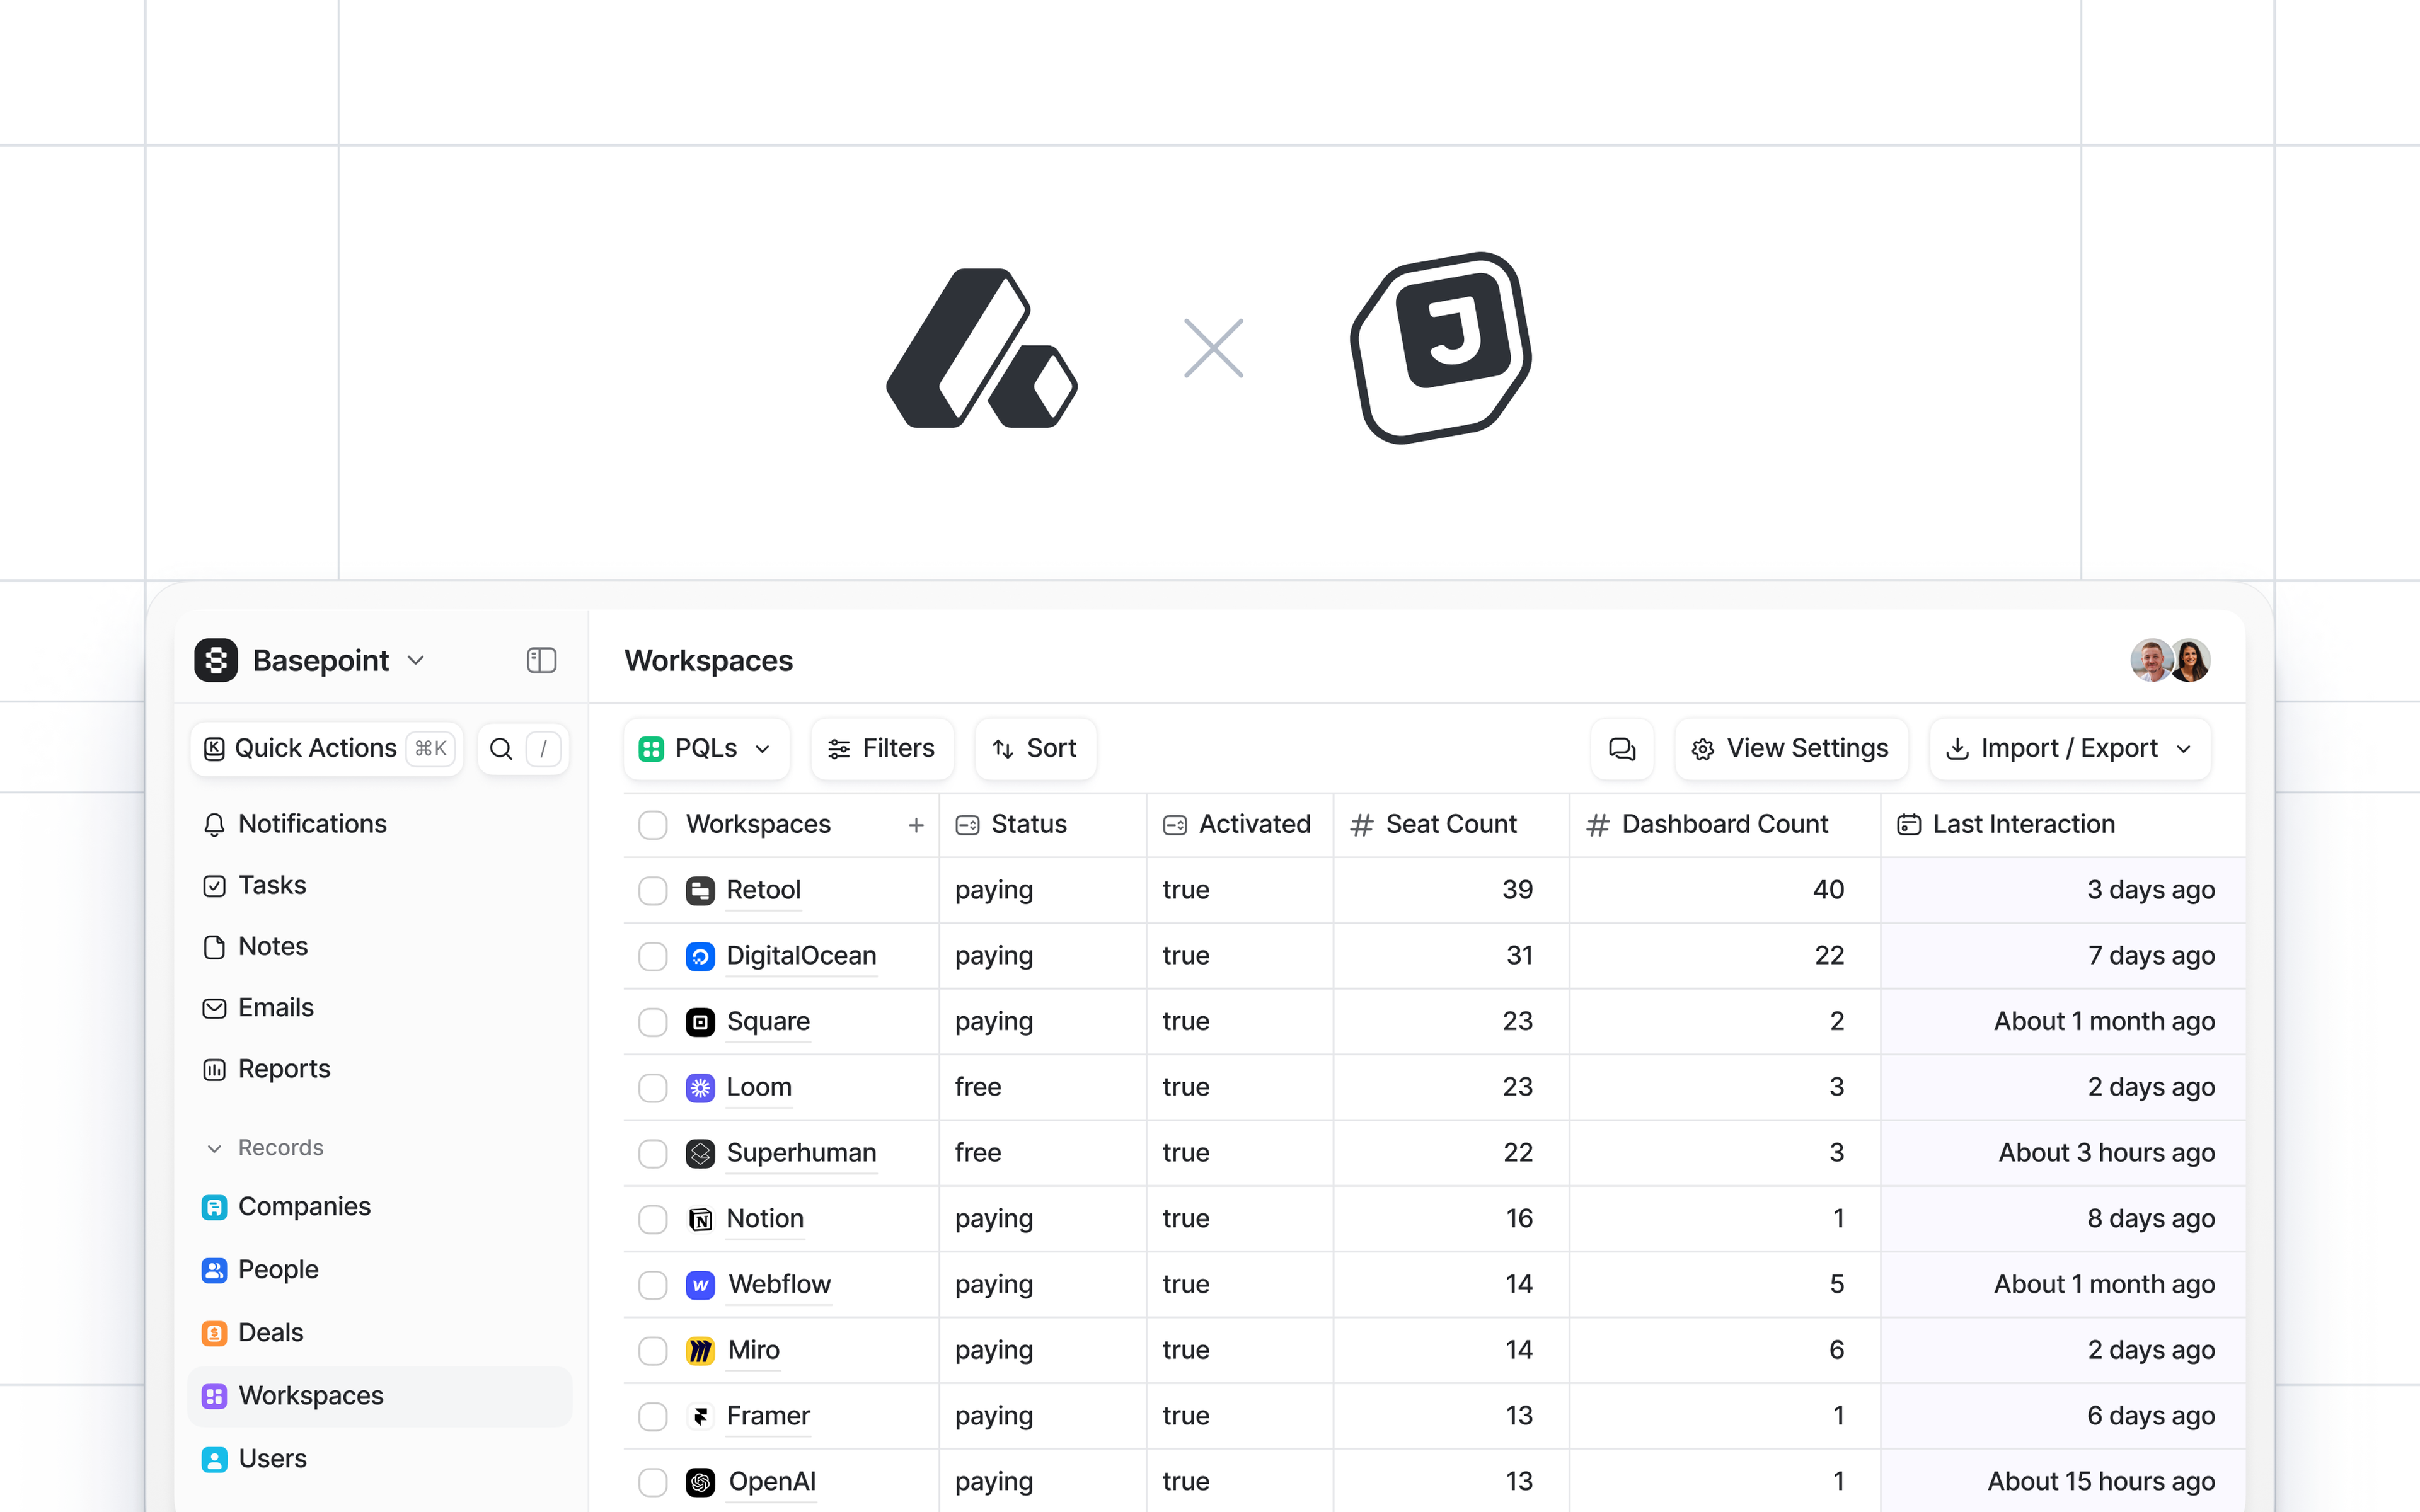Select the Notion row checkbox

pyautogui.click(x=653, y=1219)
